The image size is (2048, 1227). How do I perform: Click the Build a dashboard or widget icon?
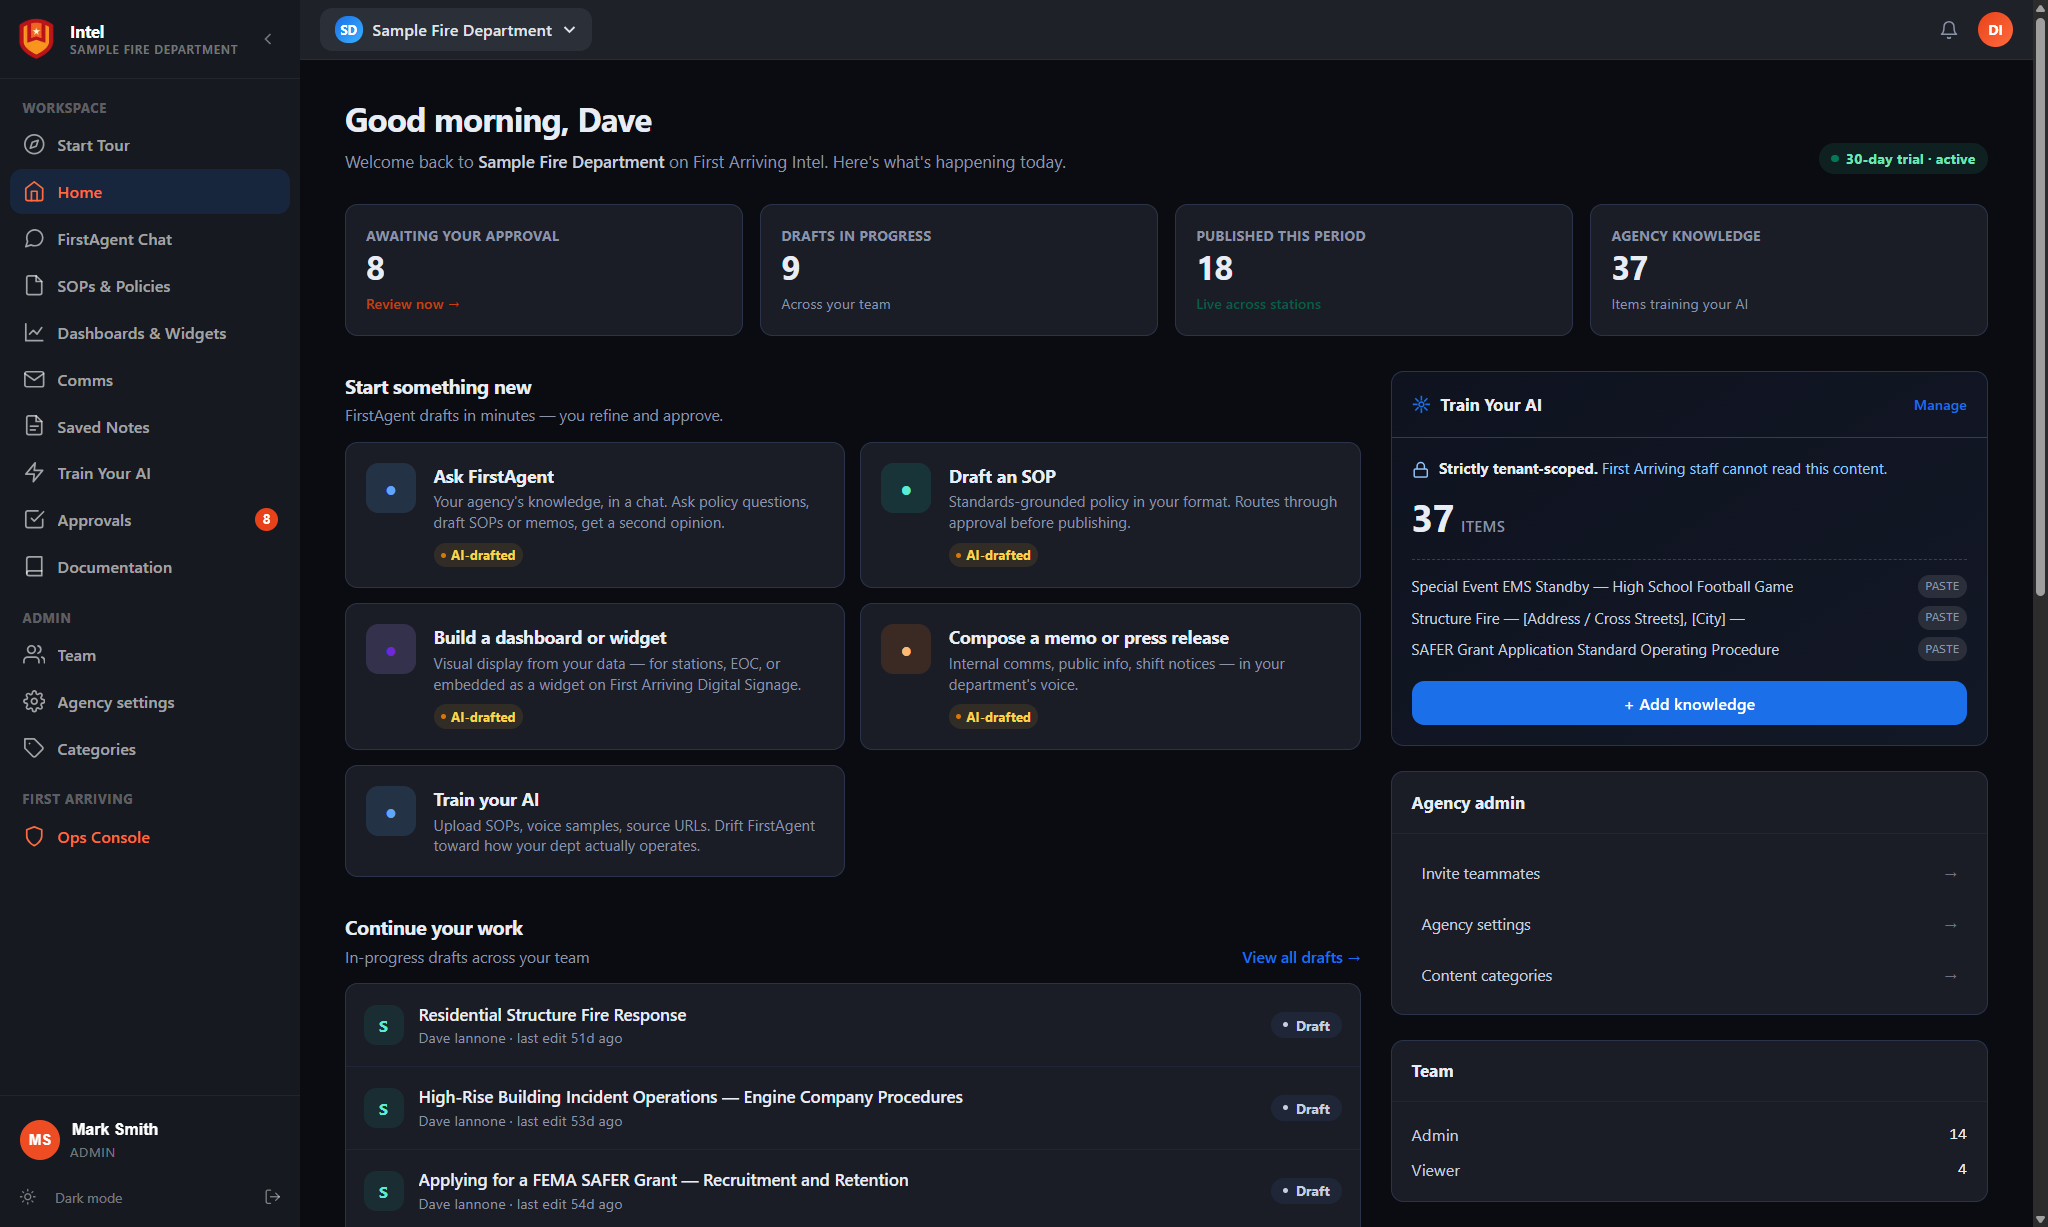391,650
